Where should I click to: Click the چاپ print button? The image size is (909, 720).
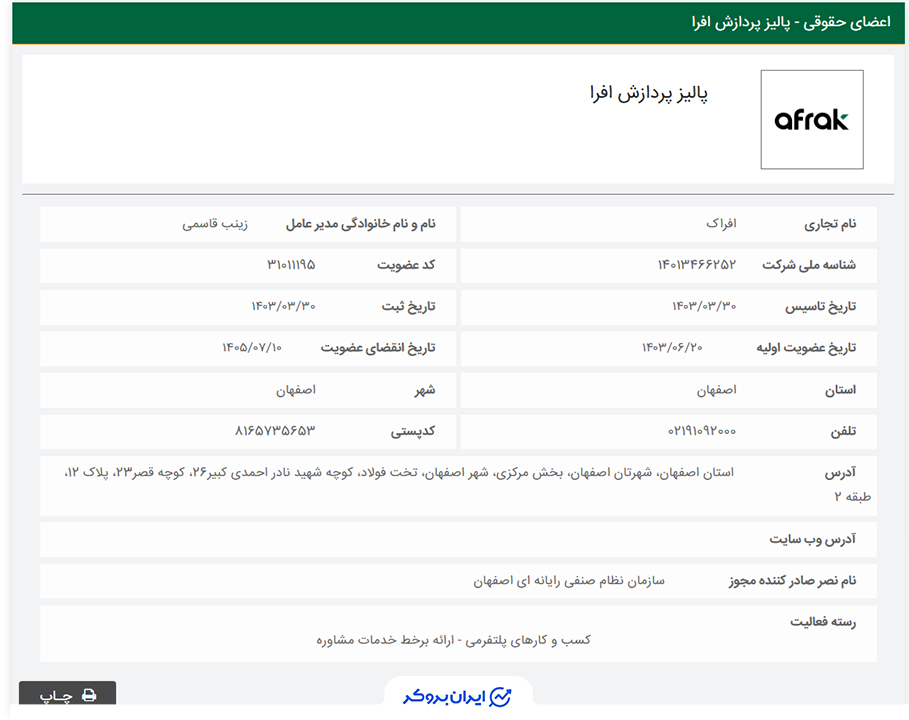[x=67, y=694]
